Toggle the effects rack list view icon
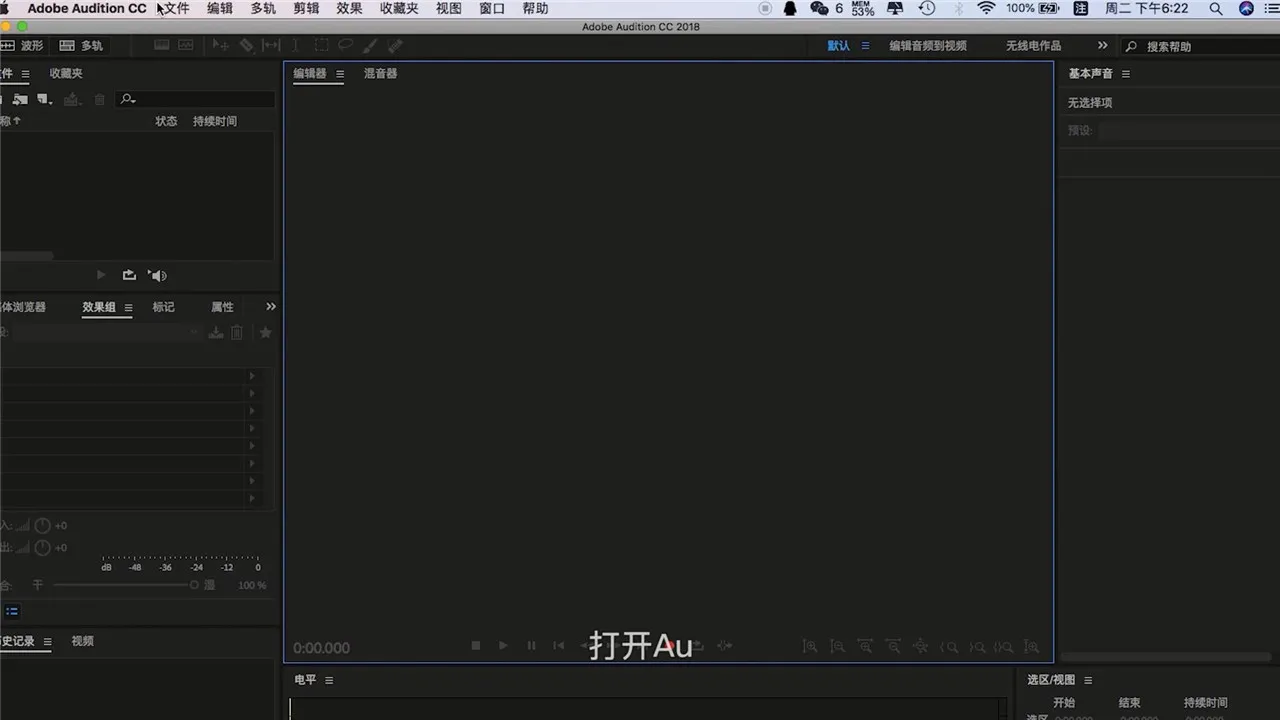The width and height of the screenshot is (1280, 720). click(12, 611)
